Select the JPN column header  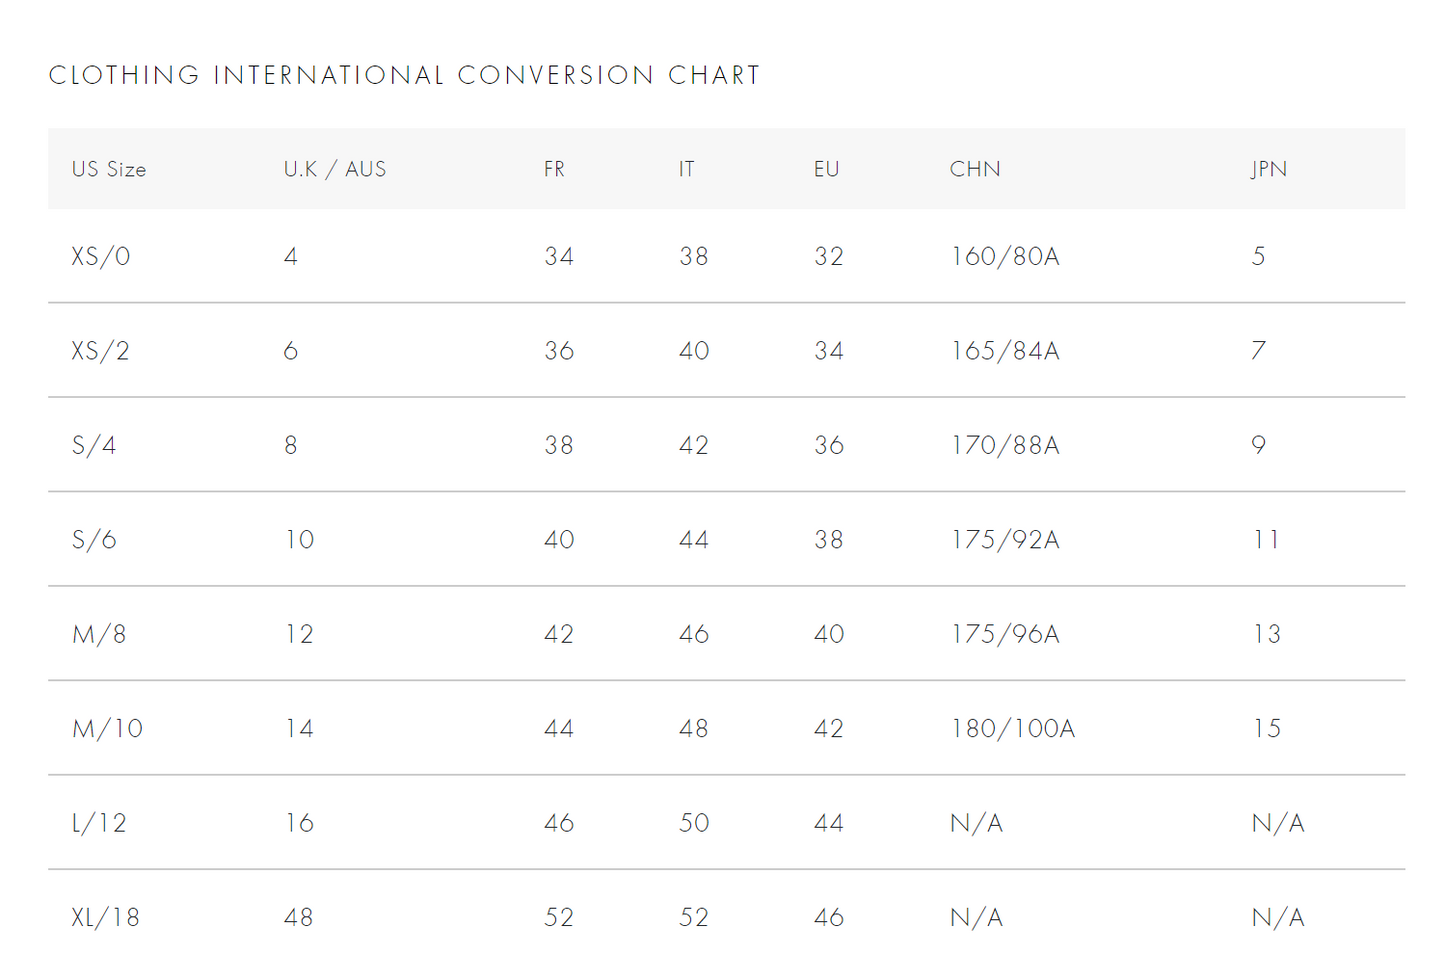tap(1268, 169)
